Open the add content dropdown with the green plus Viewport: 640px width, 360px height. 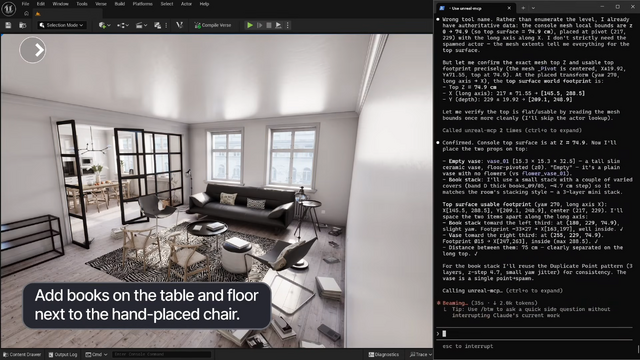[104, 25]
